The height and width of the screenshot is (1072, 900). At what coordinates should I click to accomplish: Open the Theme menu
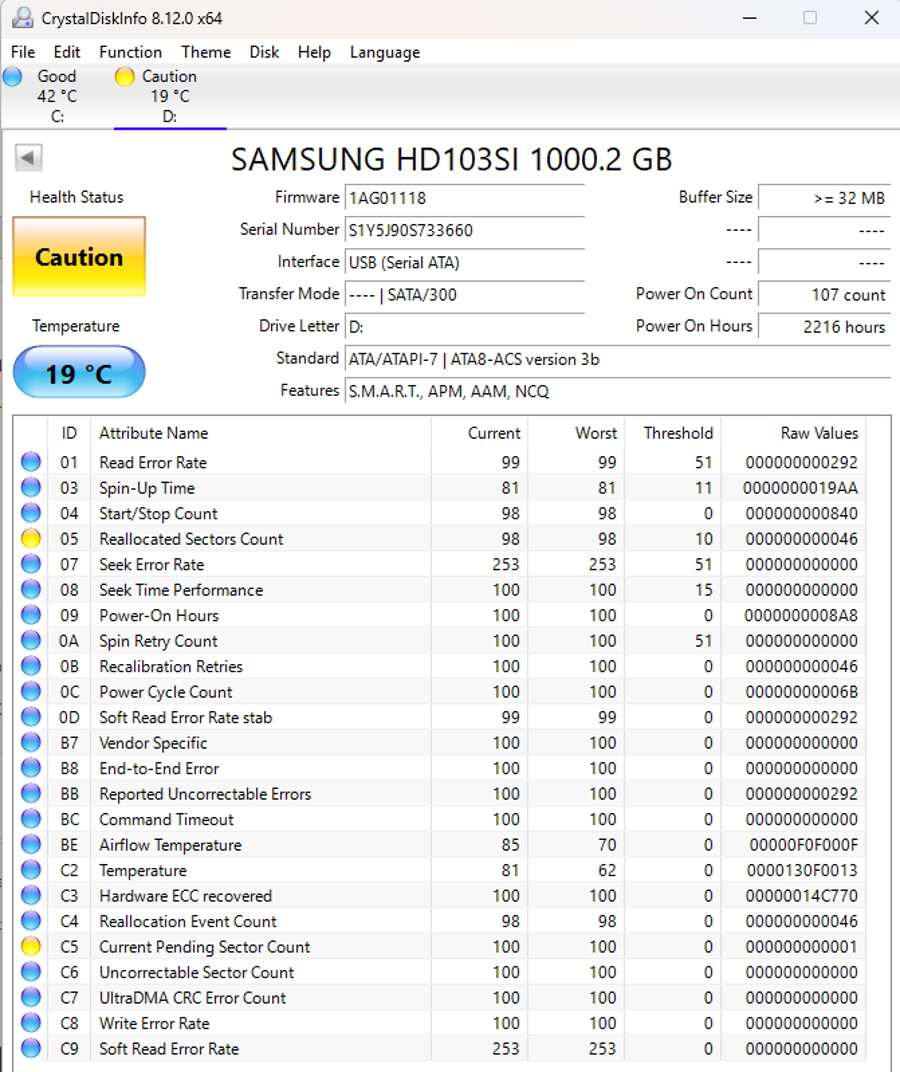[x=206, y=52]
